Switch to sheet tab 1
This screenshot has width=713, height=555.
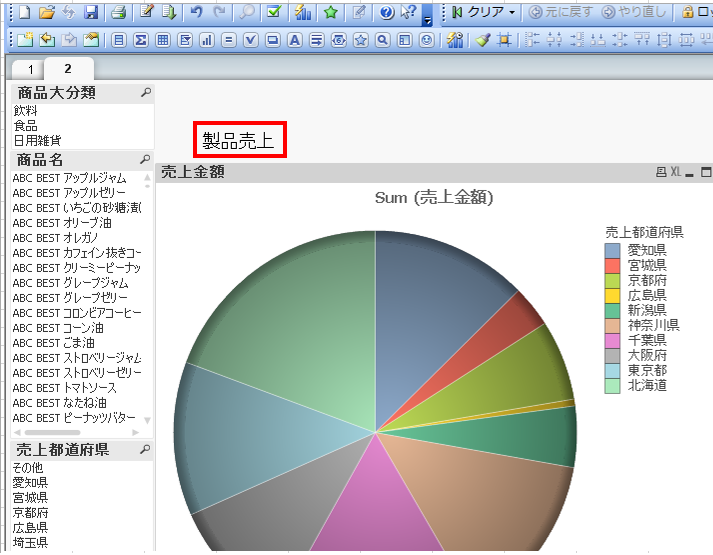click(30, 70)
